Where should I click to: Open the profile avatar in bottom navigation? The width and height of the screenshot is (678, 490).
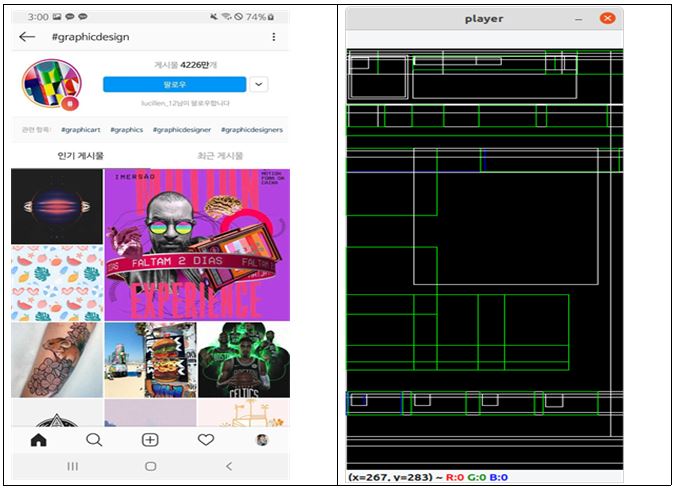pos(262,439)
